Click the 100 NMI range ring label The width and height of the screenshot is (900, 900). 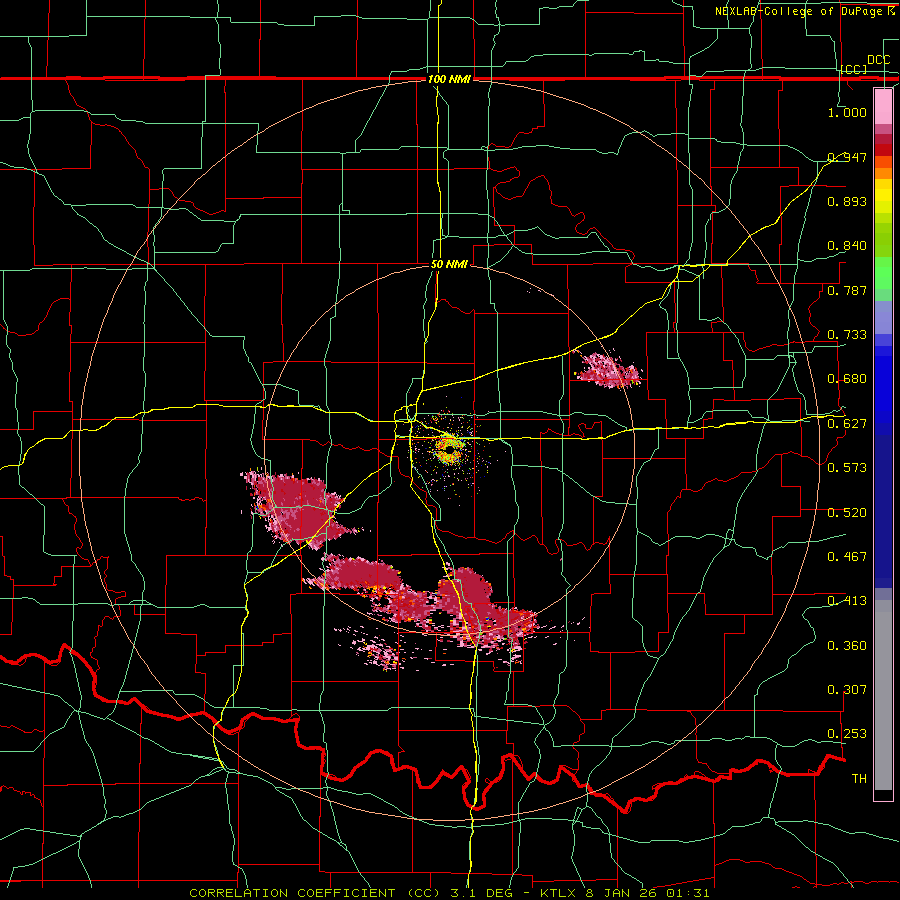click(x=449, y=79)
